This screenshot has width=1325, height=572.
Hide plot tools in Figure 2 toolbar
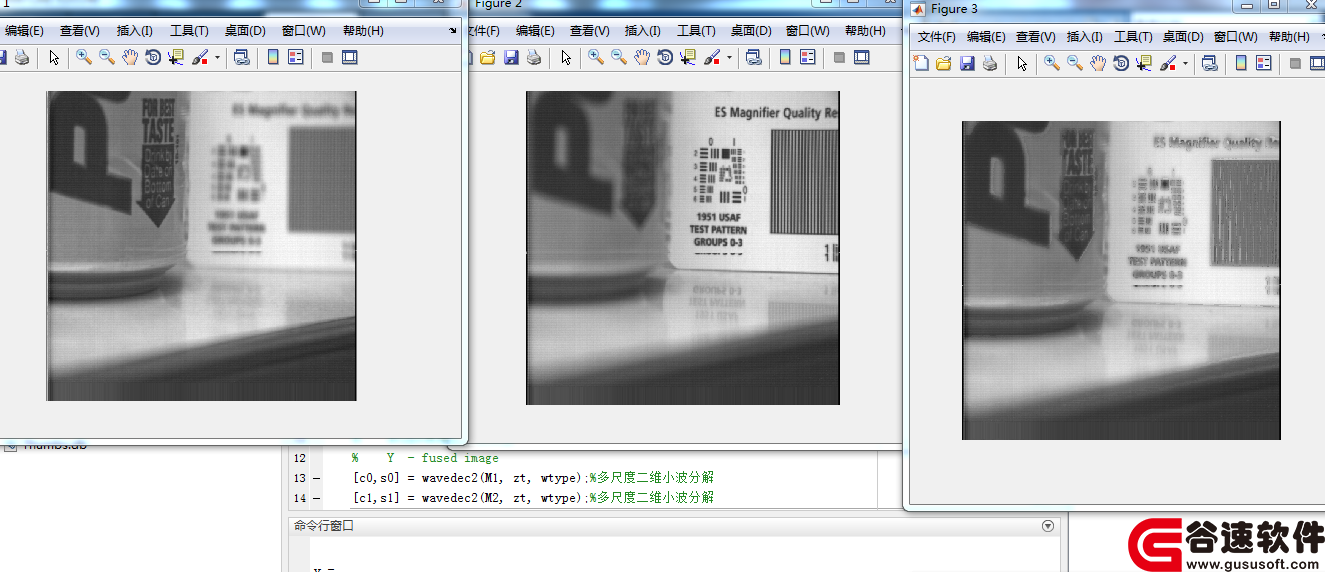839,58
